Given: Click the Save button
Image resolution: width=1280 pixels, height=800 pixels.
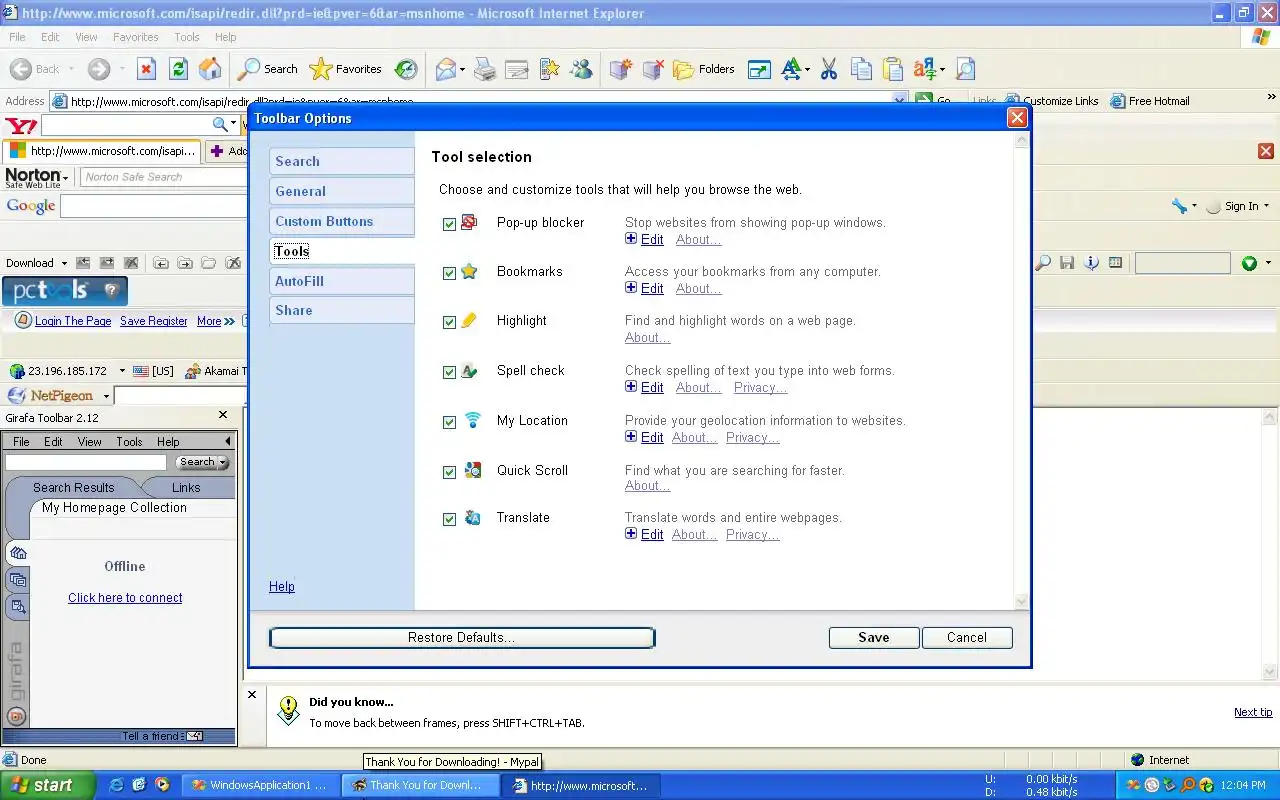Looking at the screenshot, I should (873, 637).
